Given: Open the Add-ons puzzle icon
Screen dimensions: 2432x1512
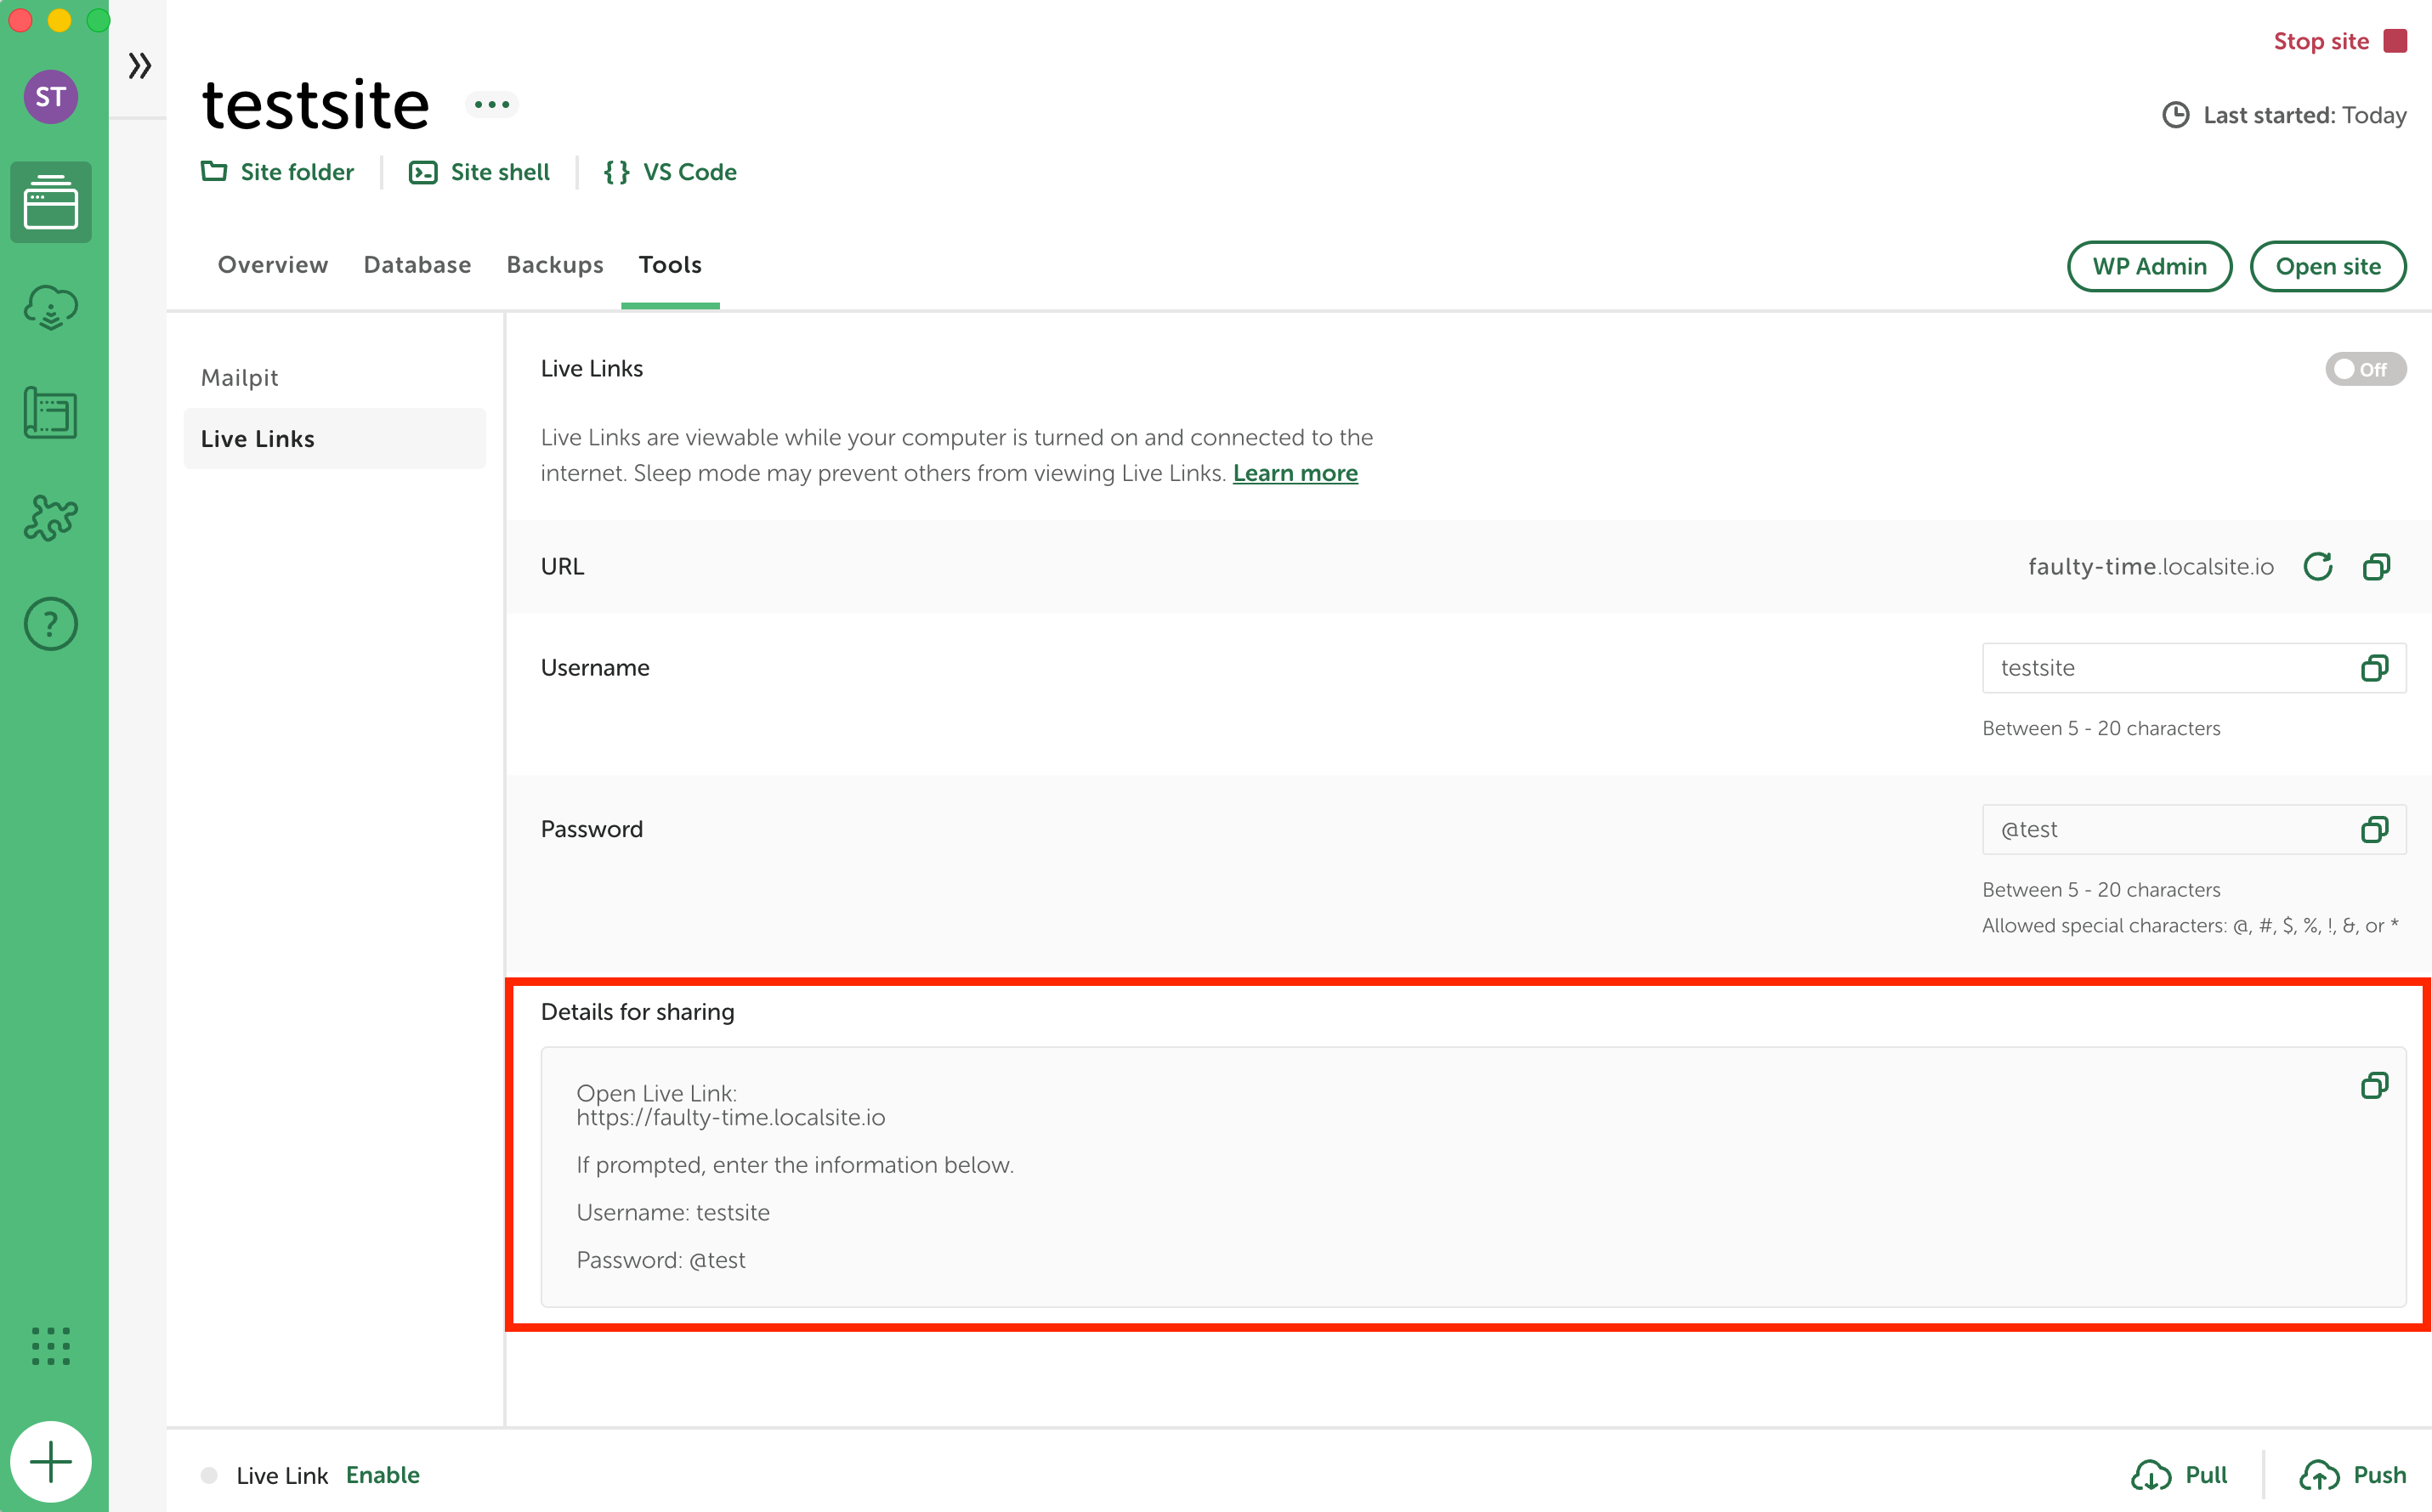Looking at the screenshot, I should (51, 518).
